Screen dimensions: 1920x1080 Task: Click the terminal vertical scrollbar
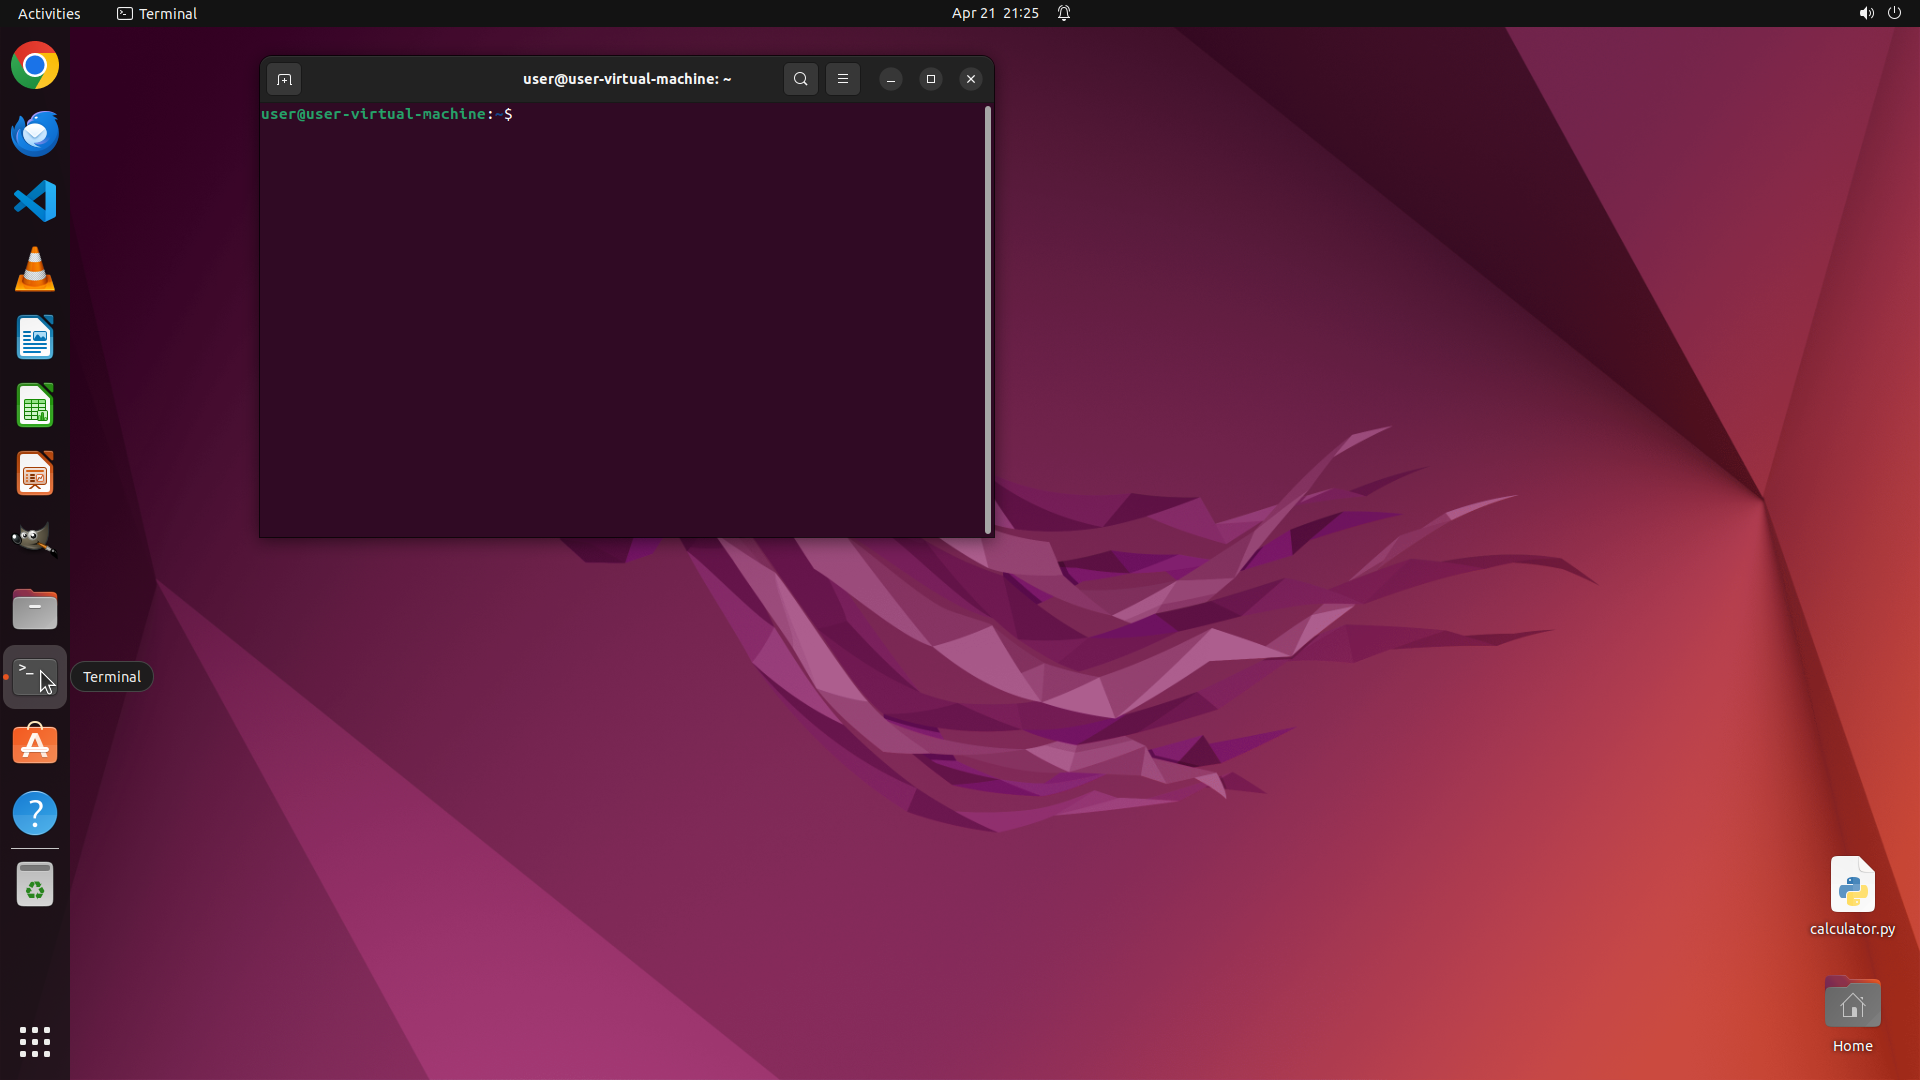(988, 320)
